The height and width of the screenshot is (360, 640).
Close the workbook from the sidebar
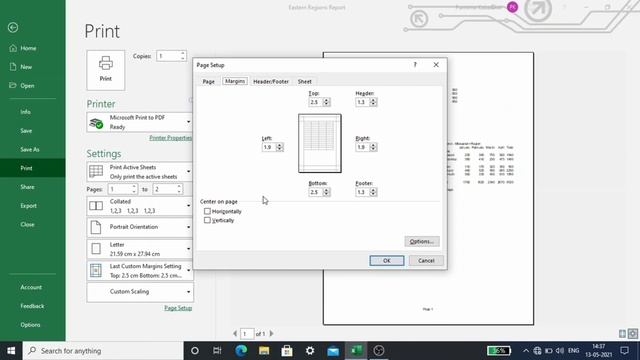[27, 224]
